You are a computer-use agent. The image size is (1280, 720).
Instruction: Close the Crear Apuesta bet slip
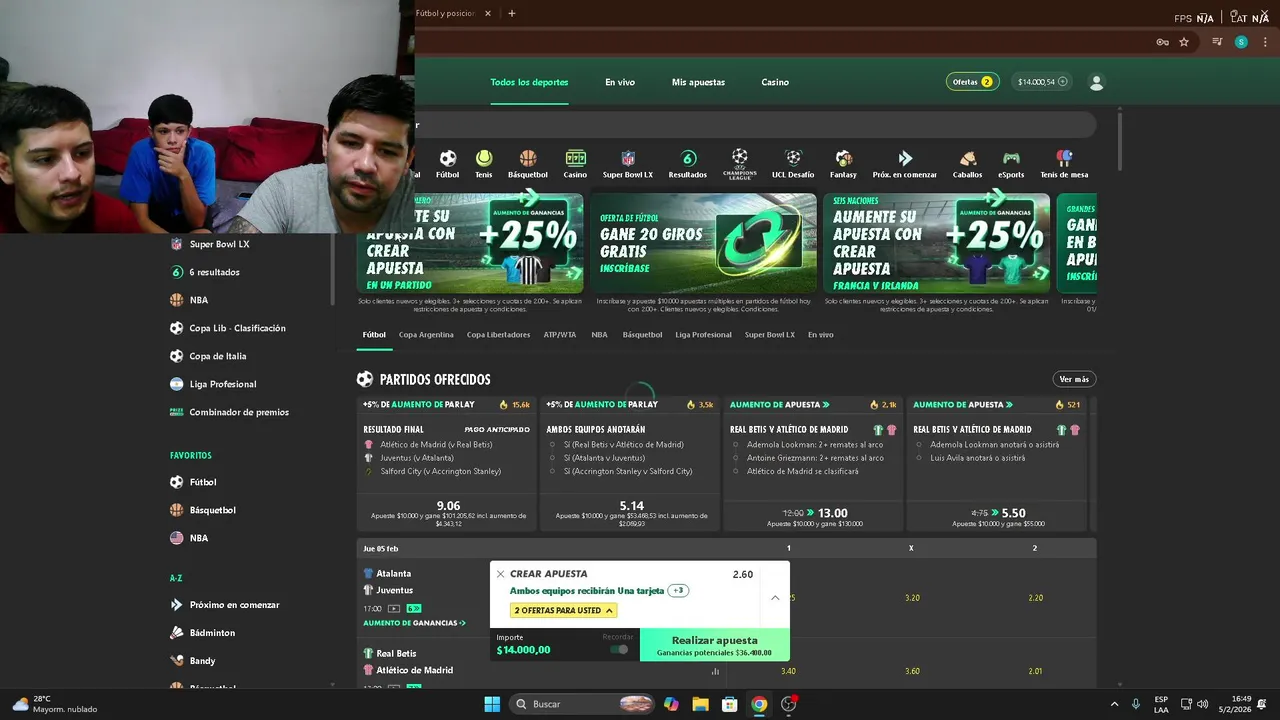point(501,574)
